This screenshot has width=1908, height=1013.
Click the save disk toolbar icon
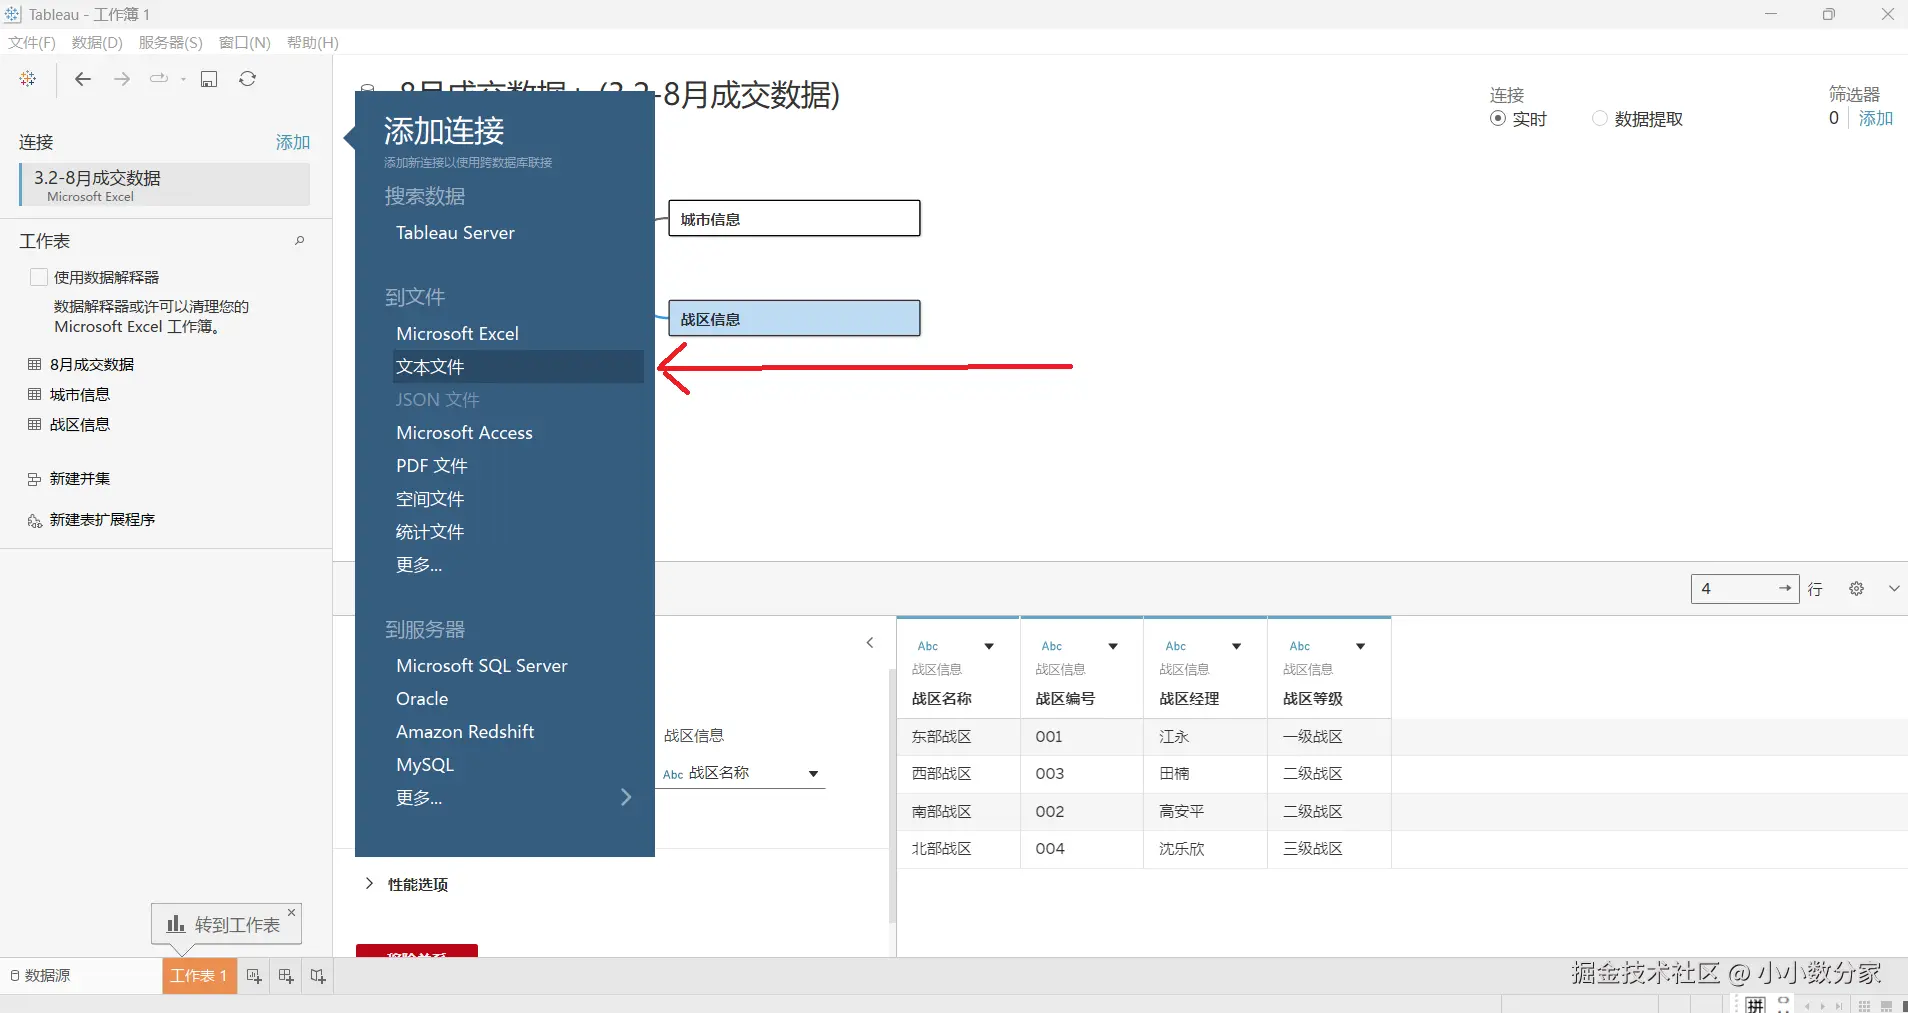[209, 79]
